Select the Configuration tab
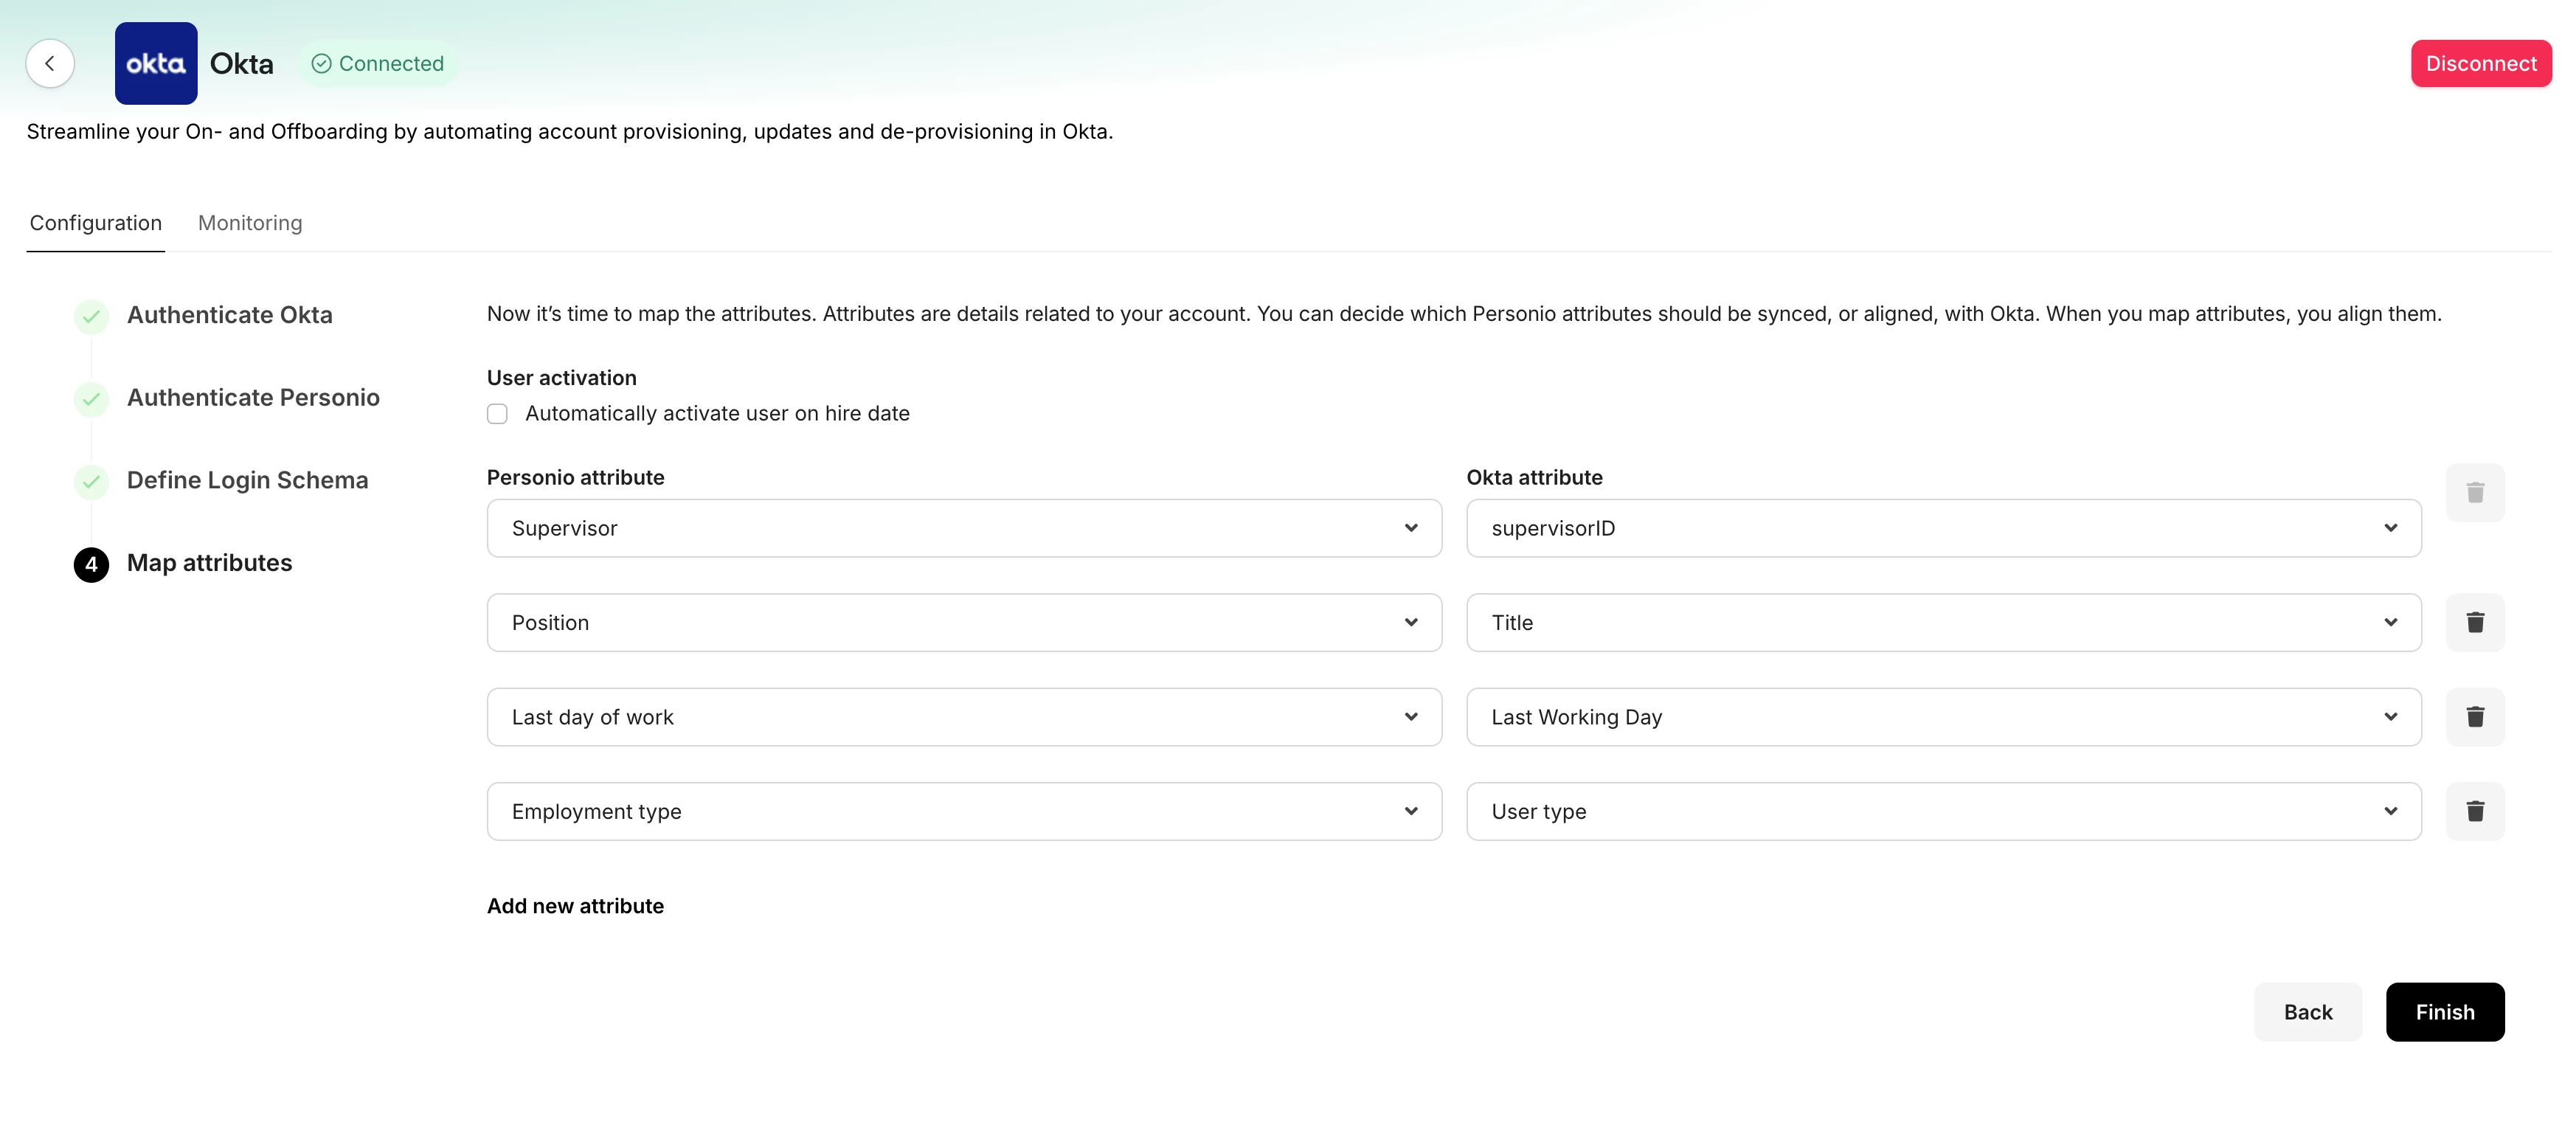This screenshot has height=1139, width=2576. click(x=96, y=223)
